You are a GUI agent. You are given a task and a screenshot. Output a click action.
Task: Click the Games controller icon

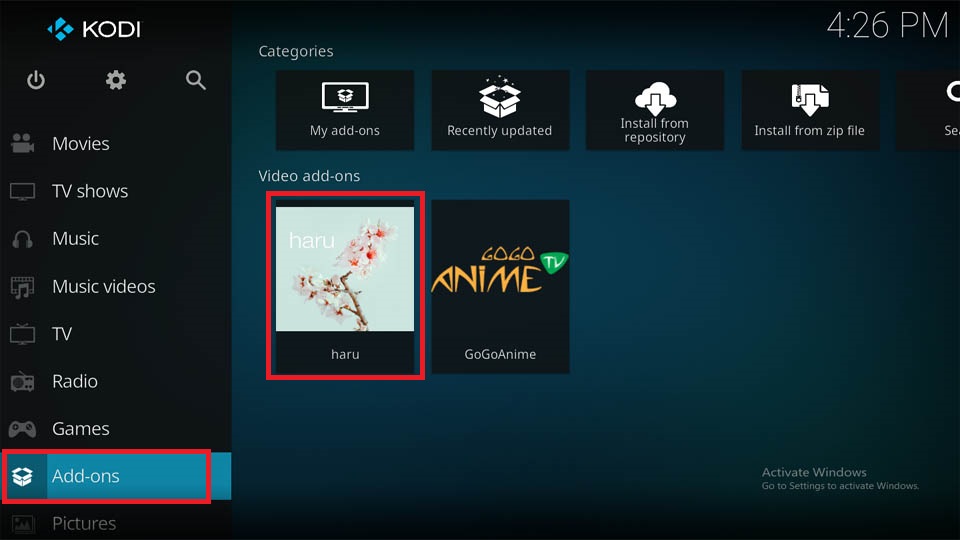(23, 429)
